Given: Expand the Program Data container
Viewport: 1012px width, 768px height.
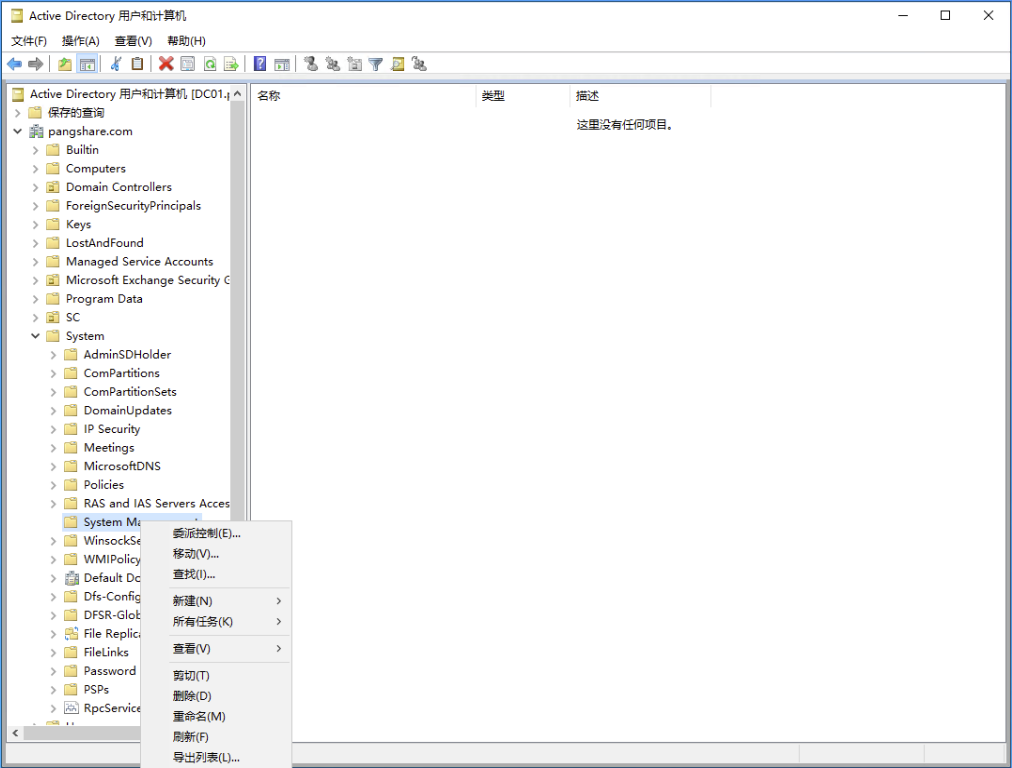Looking at the screenshot, I should 35,299.
